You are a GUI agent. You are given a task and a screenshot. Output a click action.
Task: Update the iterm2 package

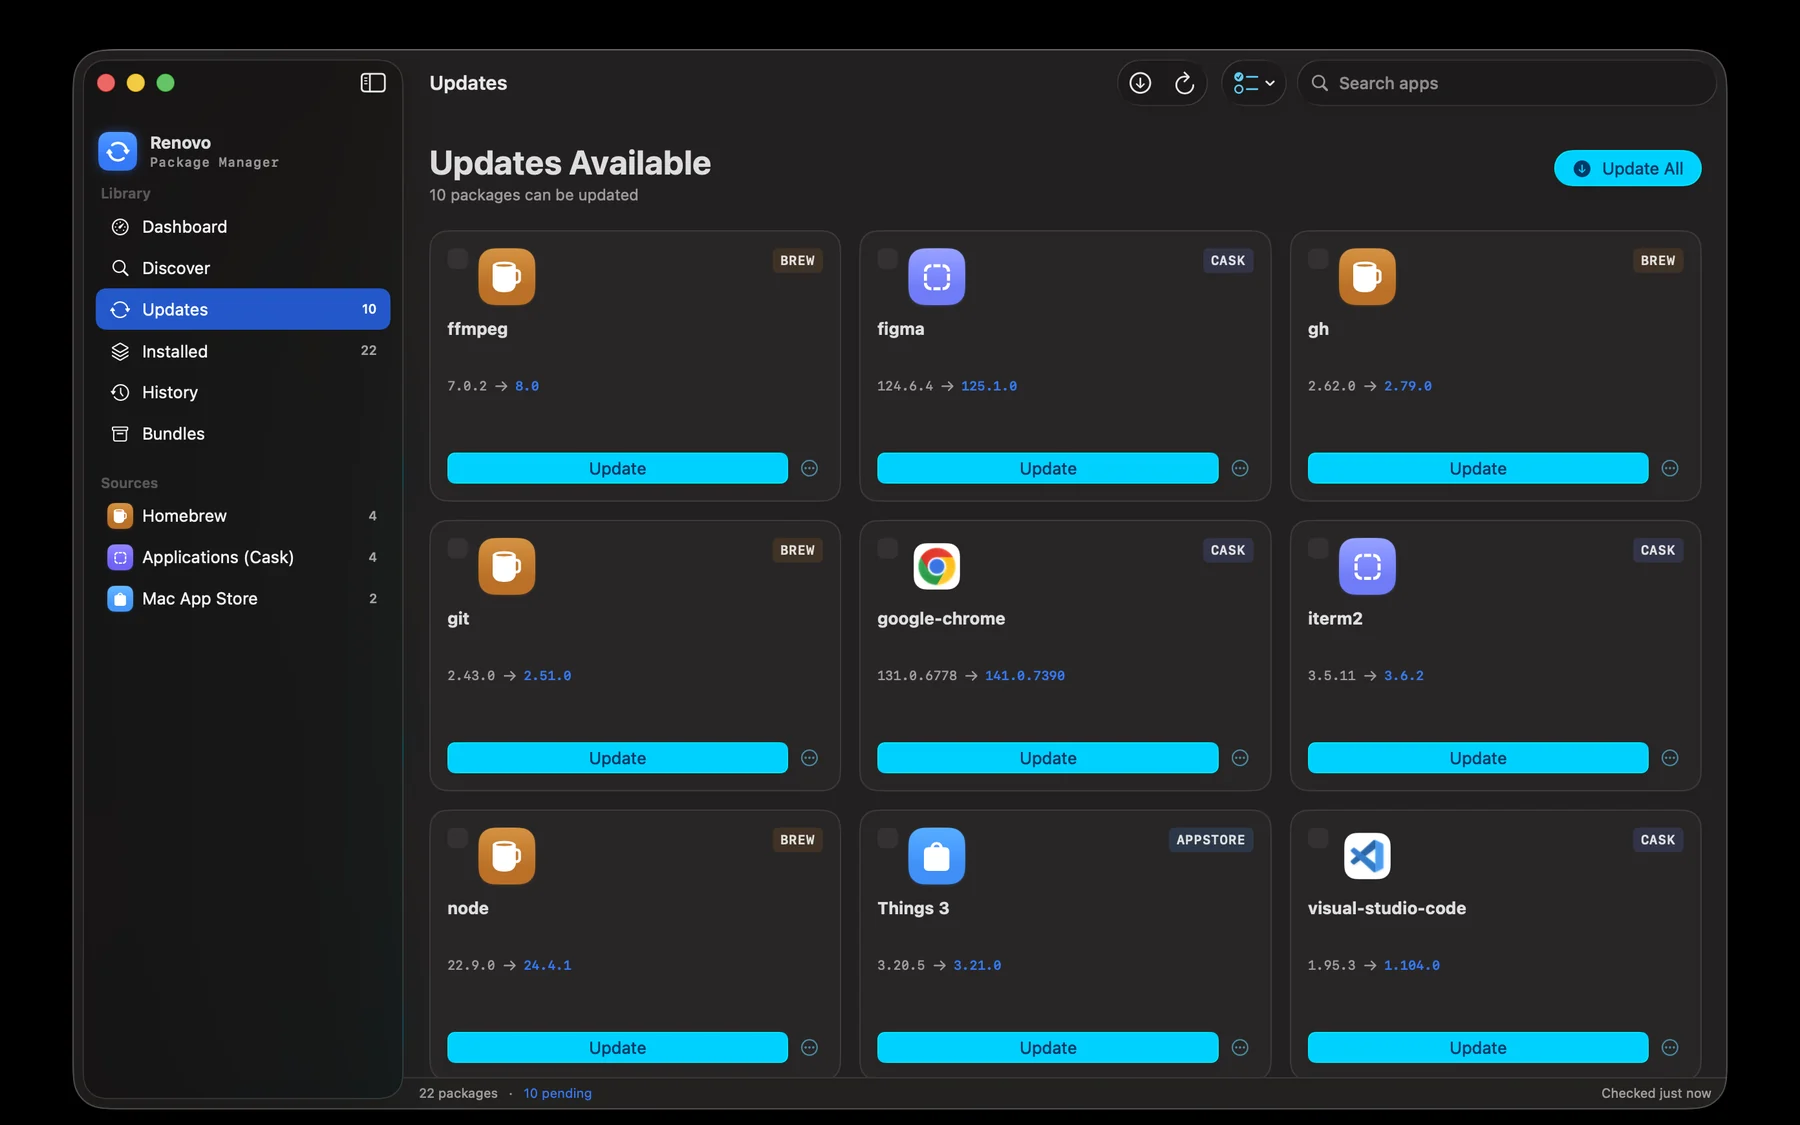(1478, 758)
